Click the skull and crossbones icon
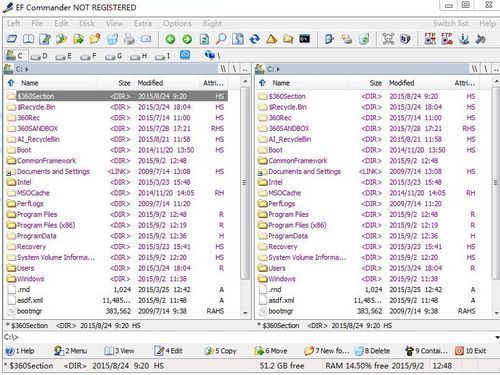This screenshot has height=375, width=500. point(388,39)
